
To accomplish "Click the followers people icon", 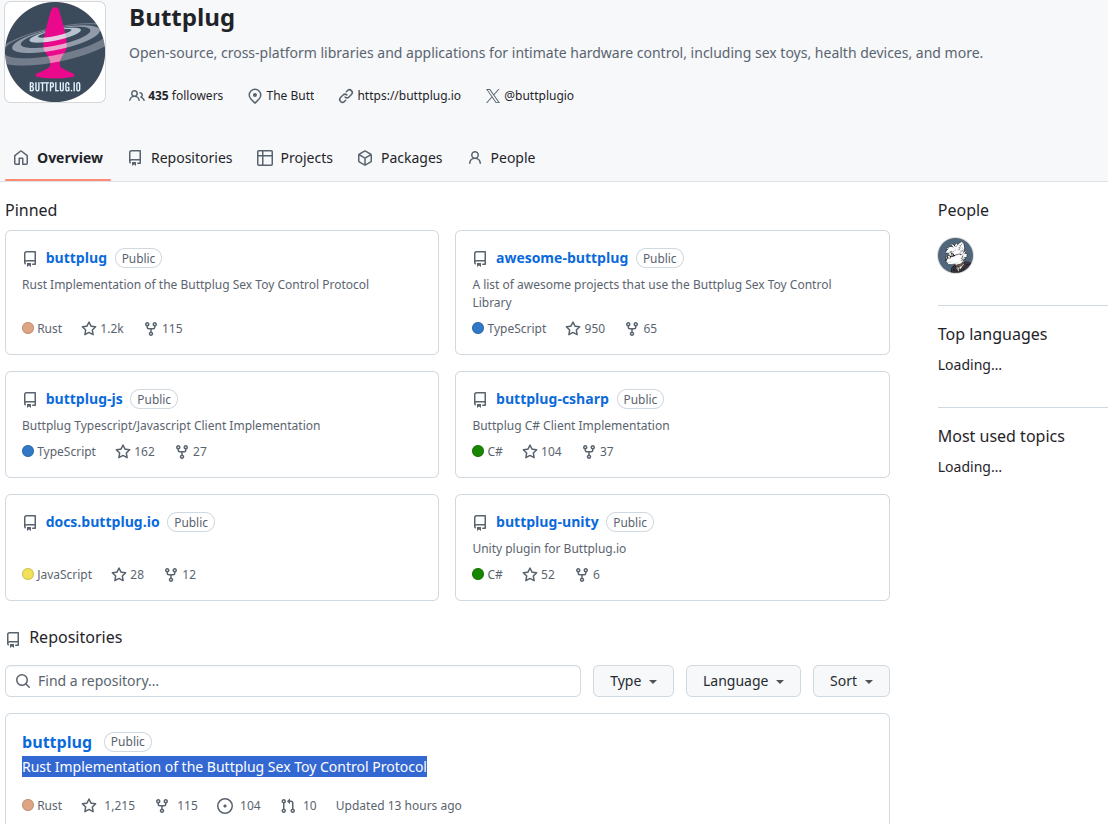I will click(x=136, y=95).
